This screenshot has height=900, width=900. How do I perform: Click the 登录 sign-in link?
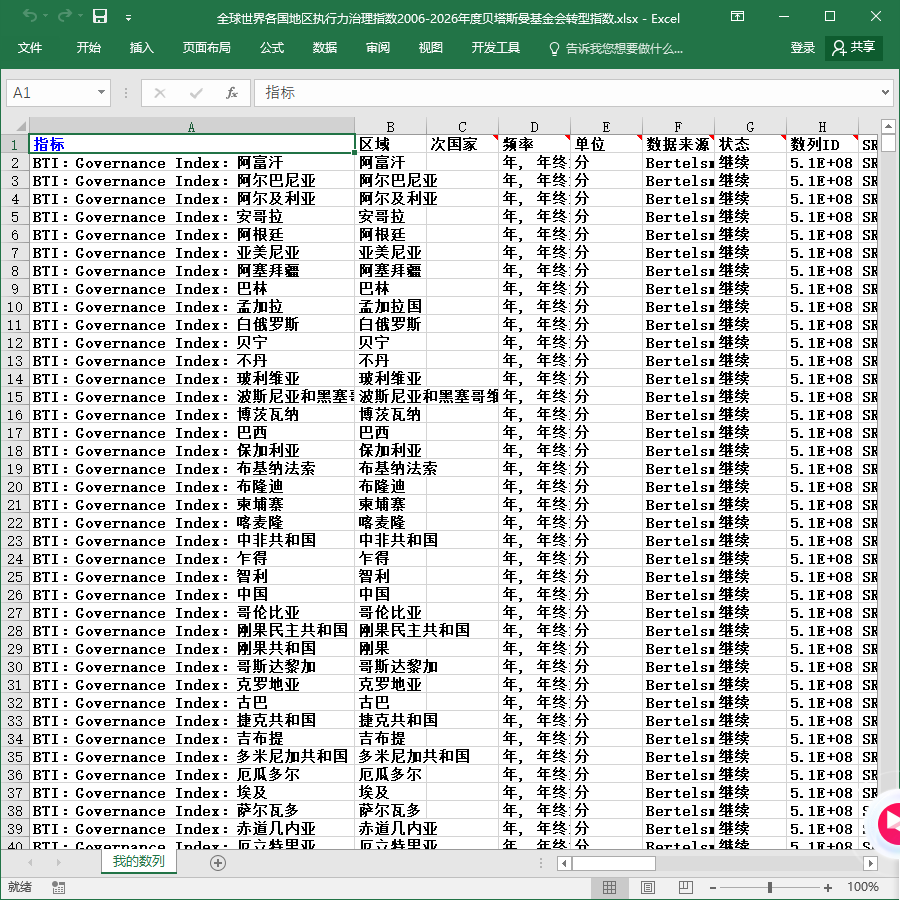802,48
